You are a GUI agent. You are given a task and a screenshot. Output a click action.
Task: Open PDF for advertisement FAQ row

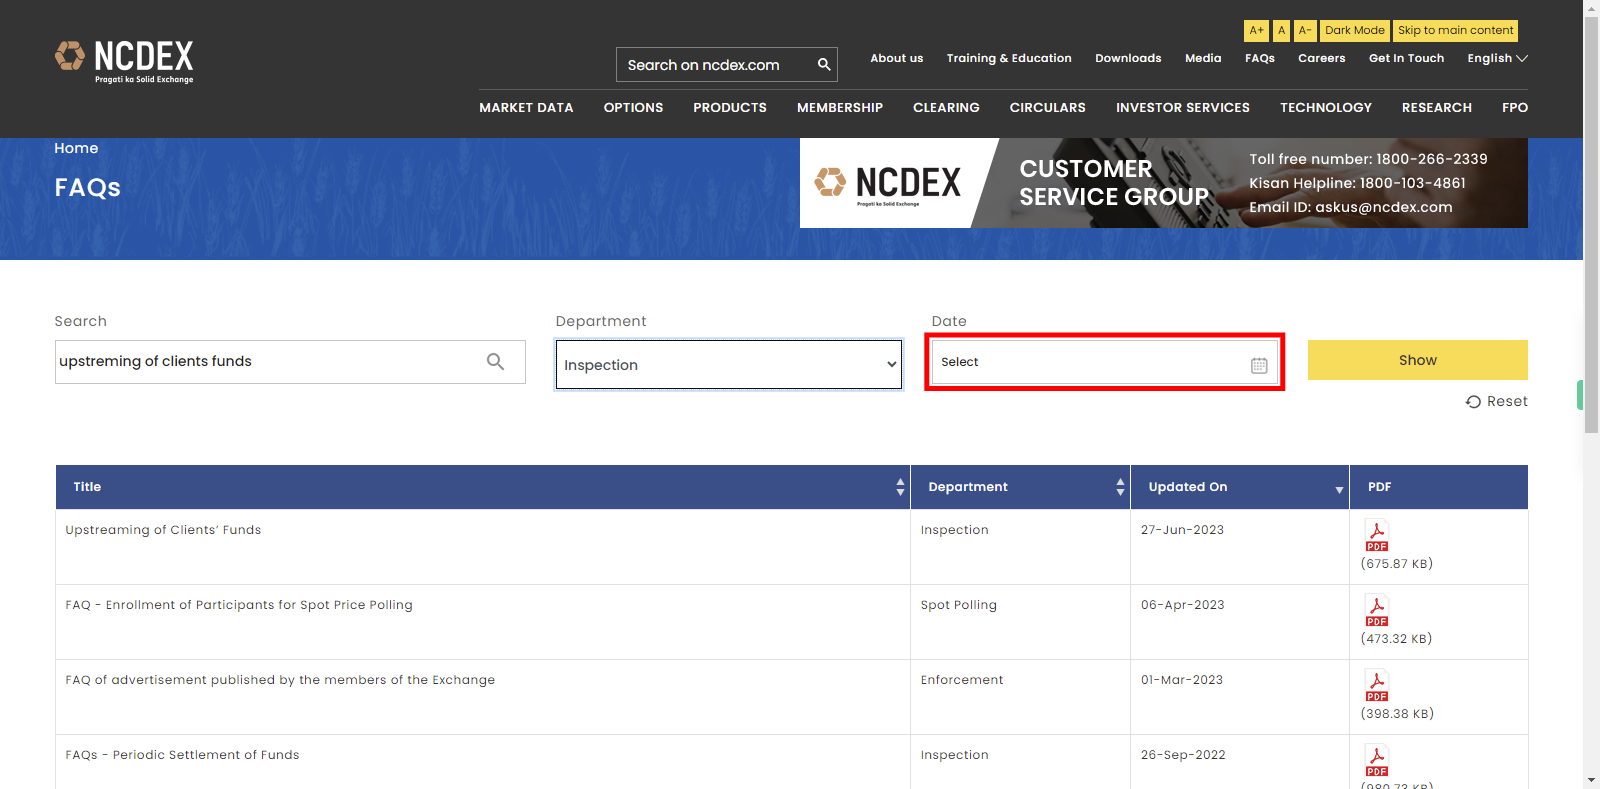click(x=1377, y=686)
